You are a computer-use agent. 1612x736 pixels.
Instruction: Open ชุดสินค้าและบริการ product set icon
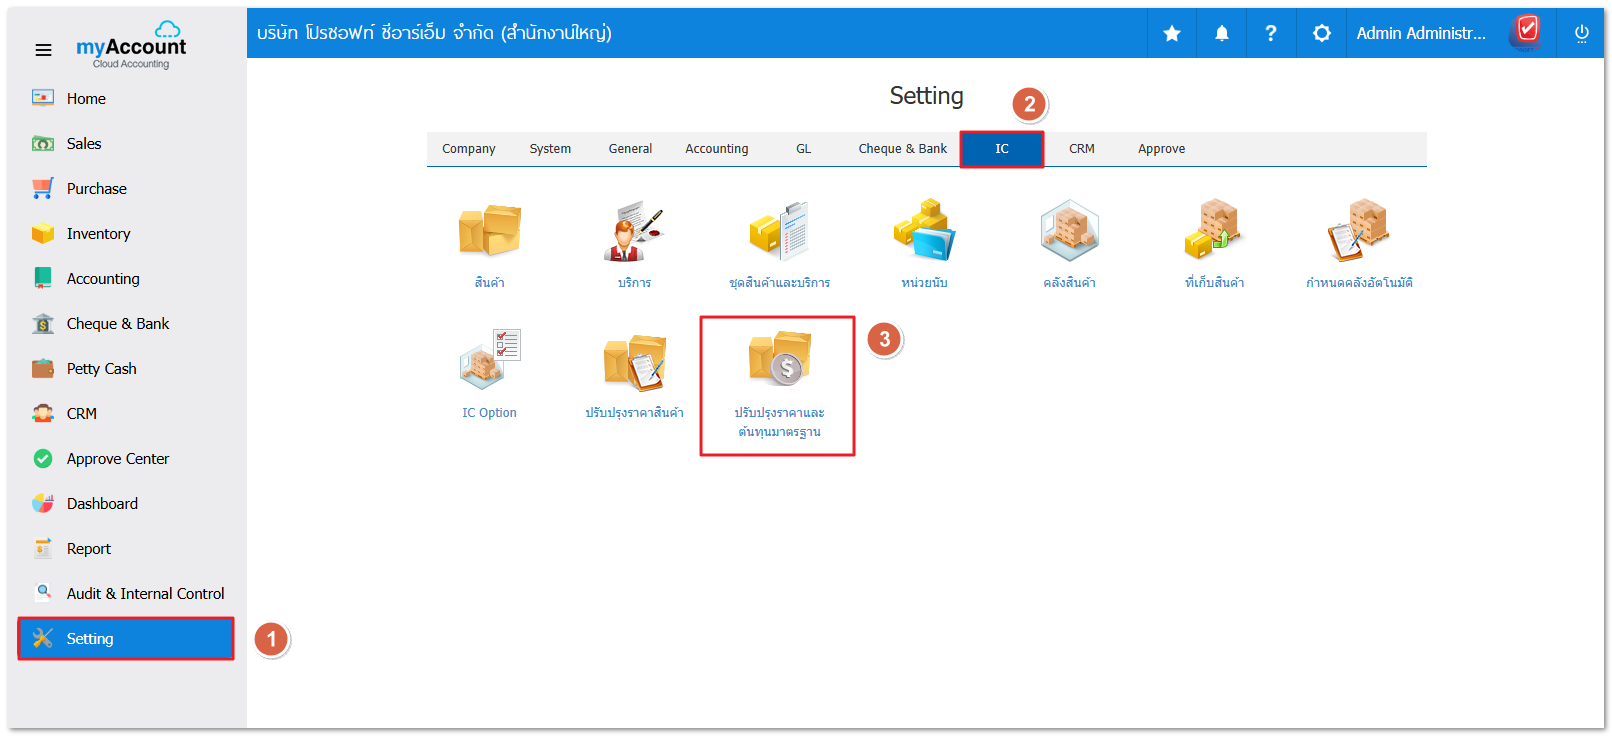[779, 232]
